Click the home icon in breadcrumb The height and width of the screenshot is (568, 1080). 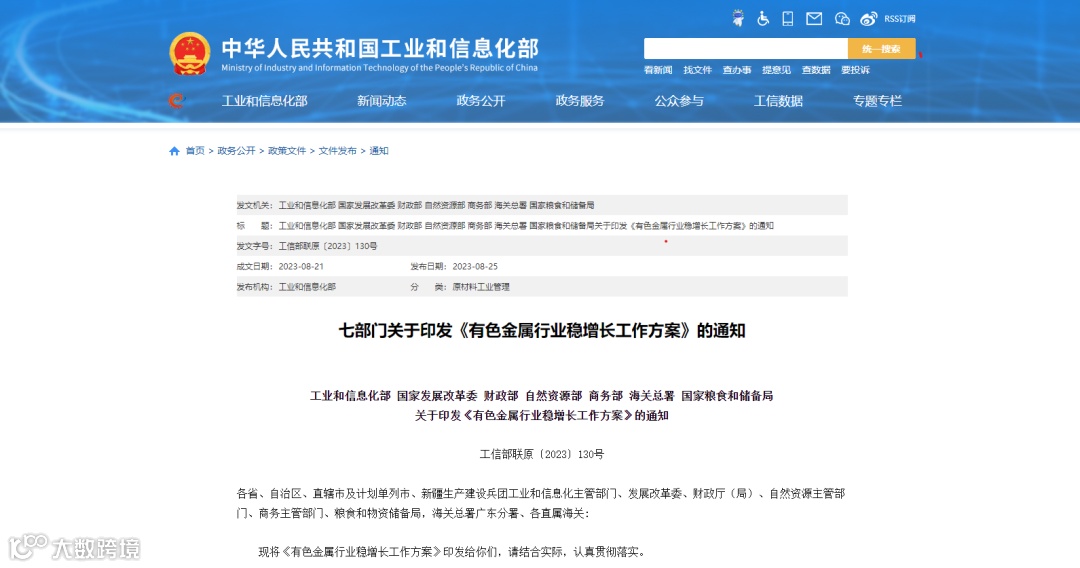pos(174,151)
